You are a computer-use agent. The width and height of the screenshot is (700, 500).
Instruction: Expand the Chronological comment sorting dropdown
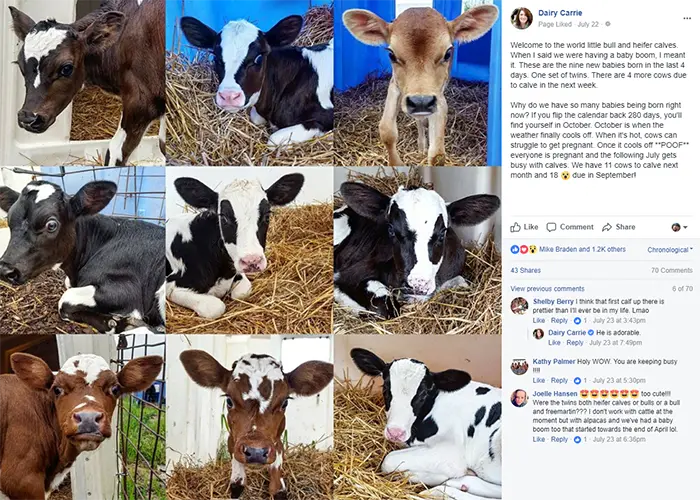coord(670,250)
